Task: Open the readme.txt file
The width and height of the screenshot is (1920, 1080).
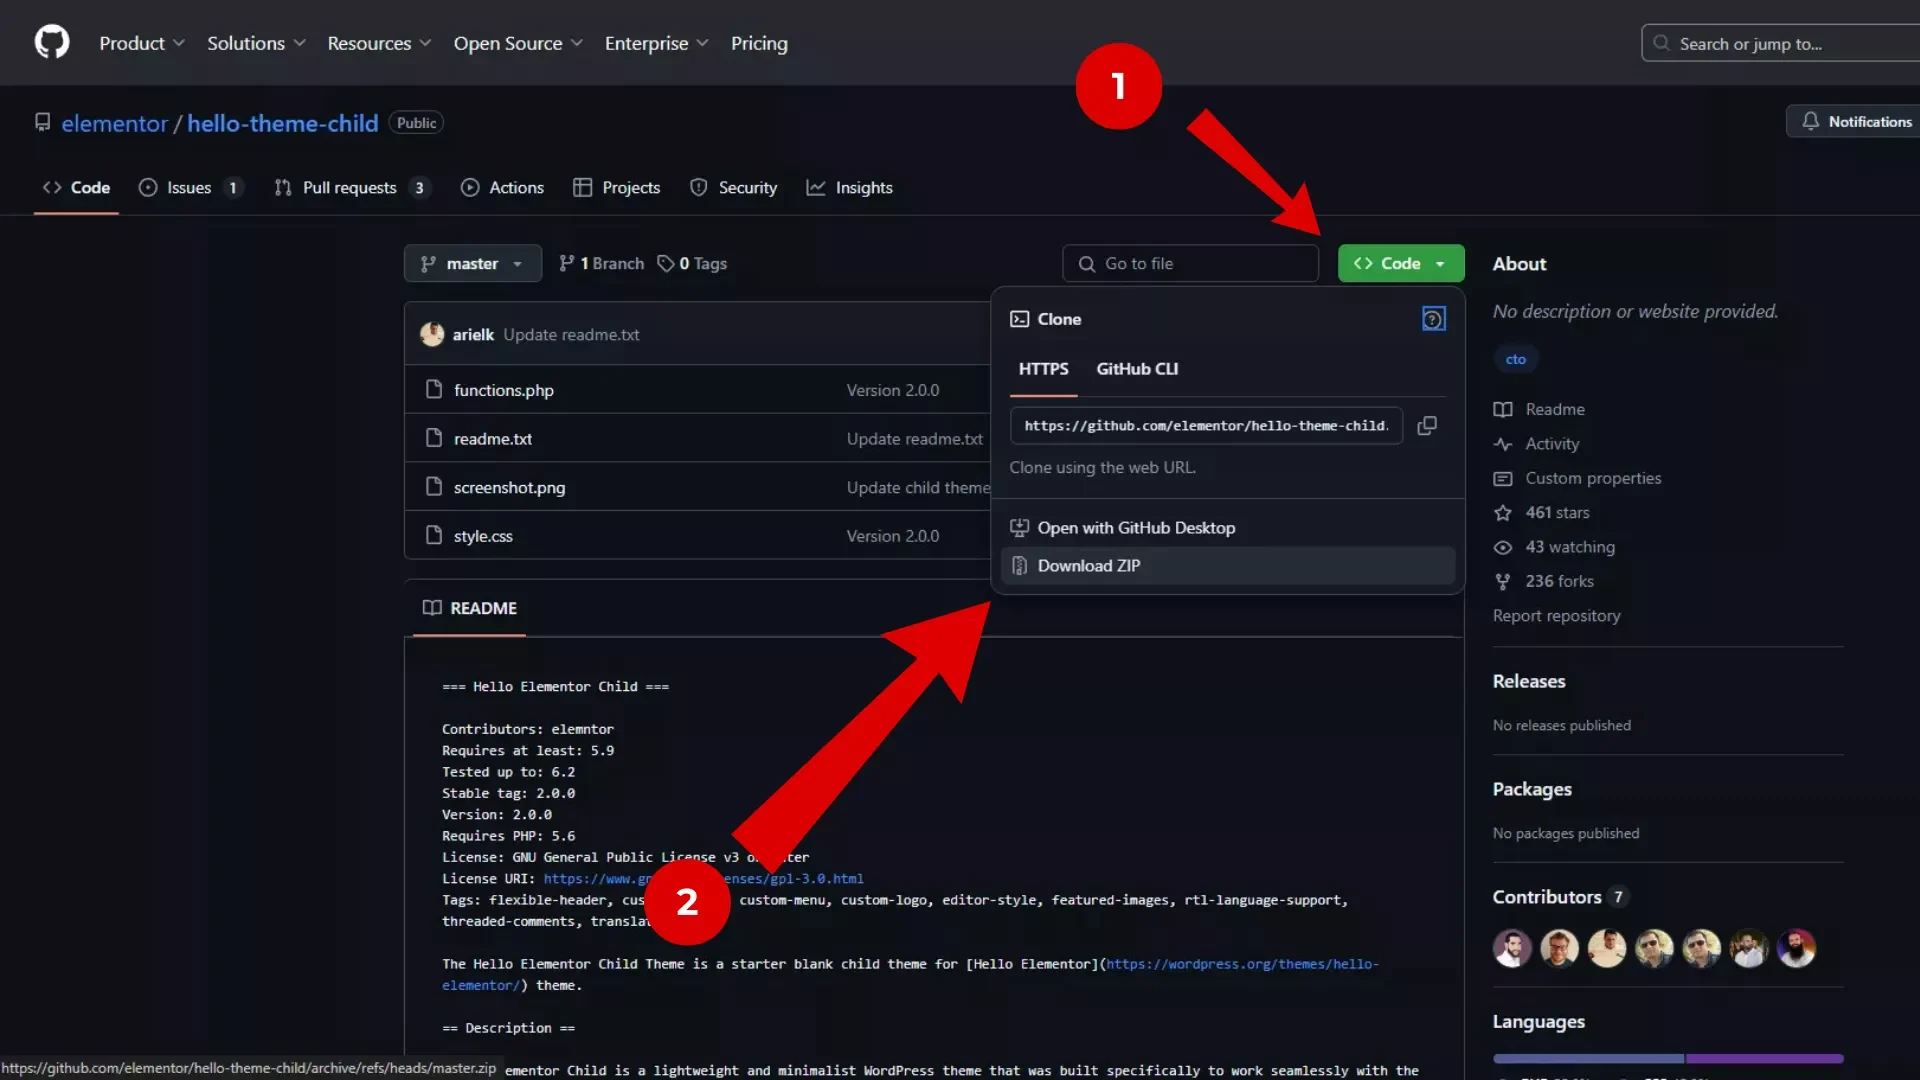Action: 492,438
